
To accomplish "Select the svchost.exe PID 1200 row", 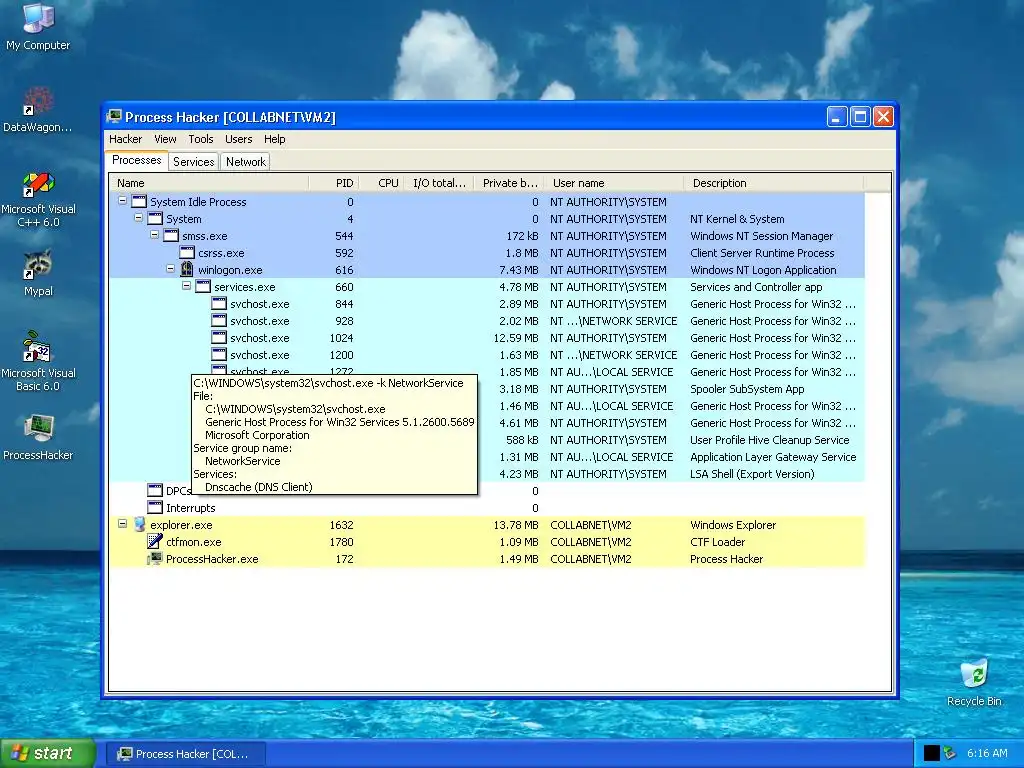I will (x=487, y=355).
